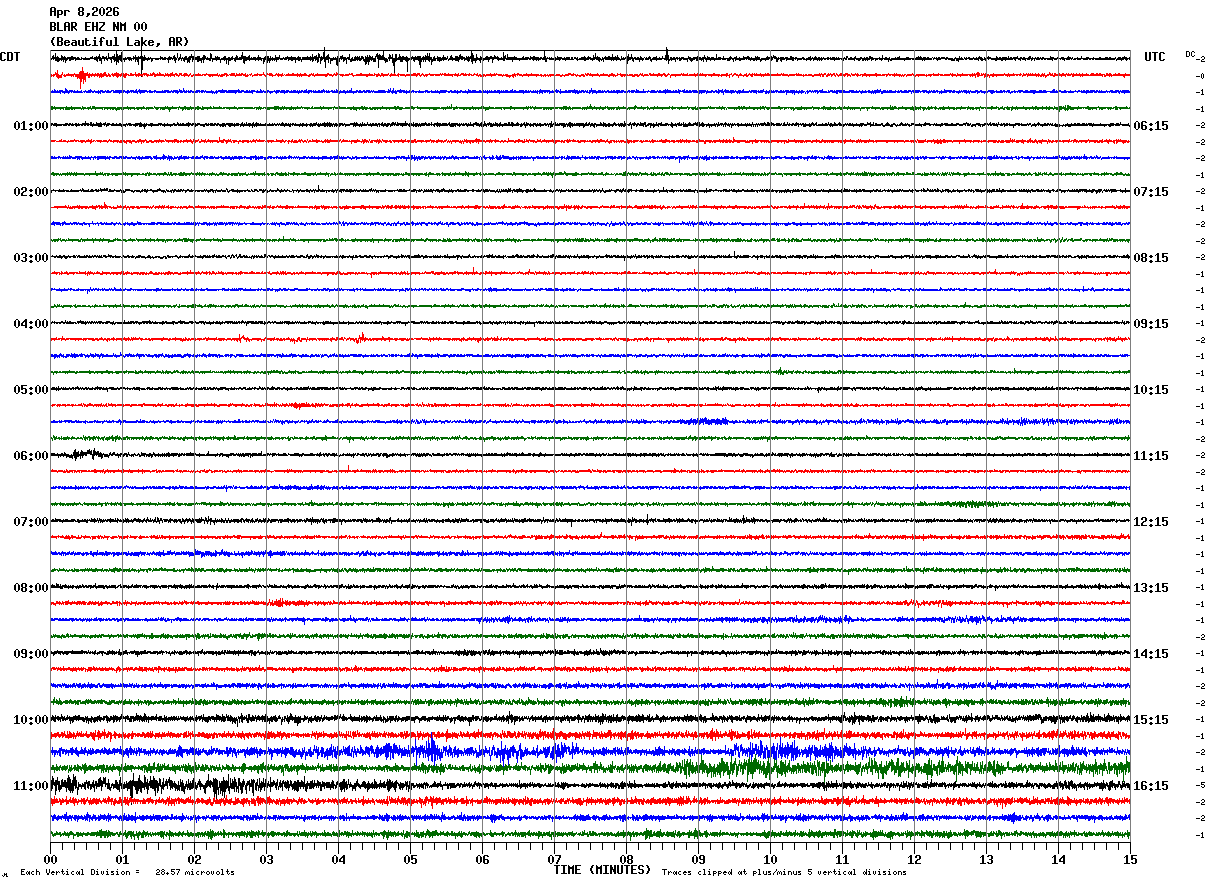Click the "TIME (MINUTES)" axis title
The image size is (1210, 886).
602,870
